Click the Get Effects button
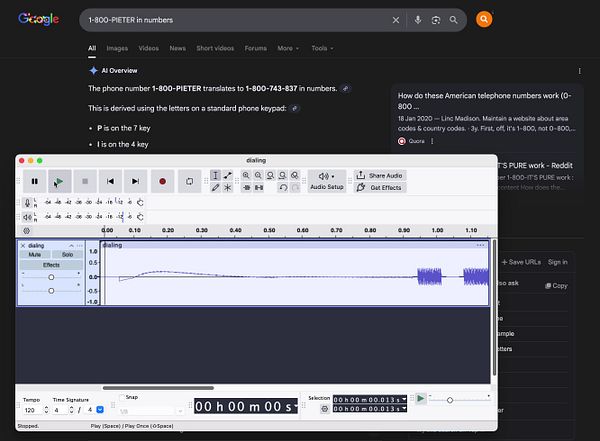Viewport: 600px width, 441px height. point(380,188)
